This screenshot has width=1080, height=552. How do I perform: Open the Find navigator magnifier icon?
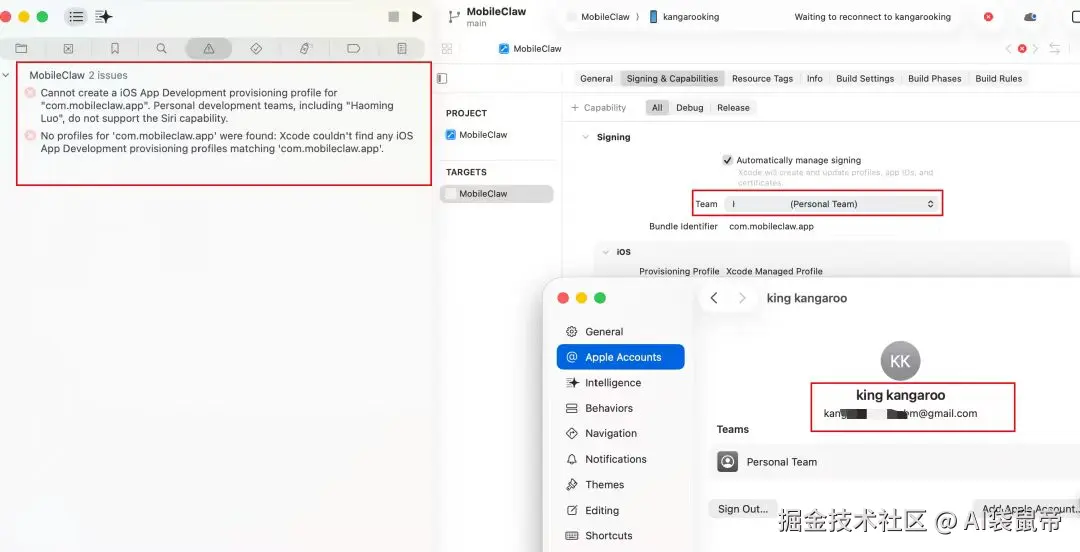point(161,48)
